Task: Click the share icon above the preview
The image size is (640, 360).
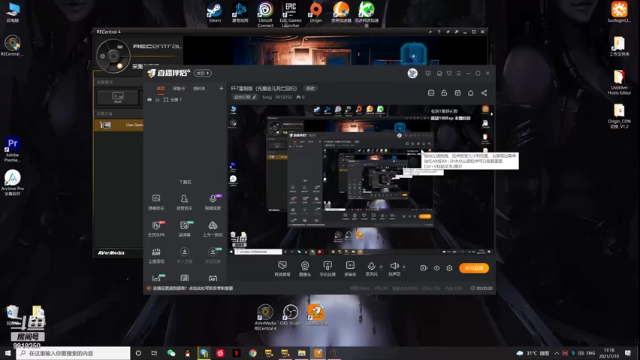Action: pyautogui.click(x=484, y=93)
